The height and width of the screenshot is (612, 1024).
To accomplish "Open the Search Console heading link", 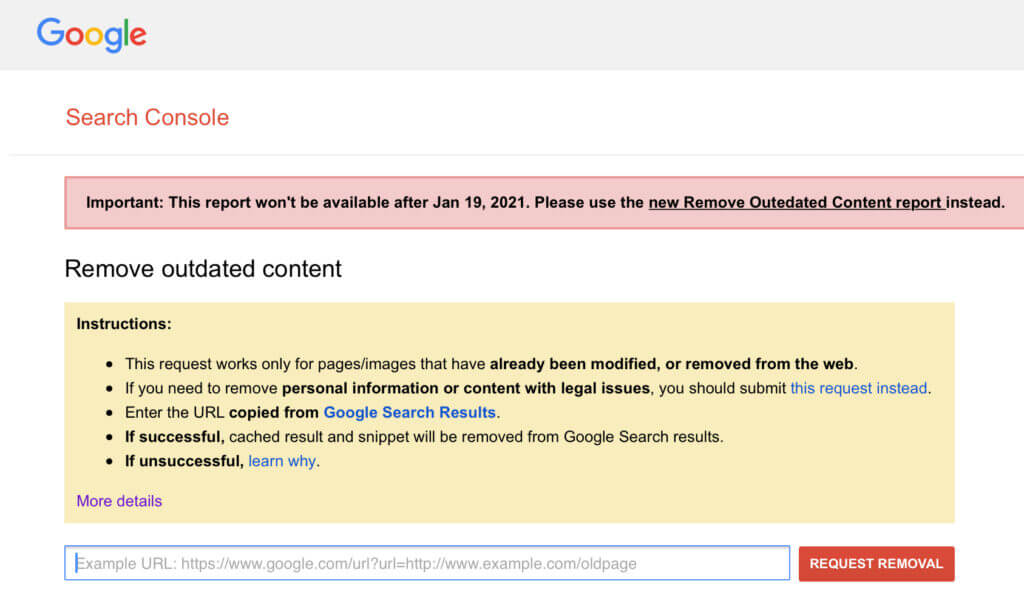I will 147,118.
